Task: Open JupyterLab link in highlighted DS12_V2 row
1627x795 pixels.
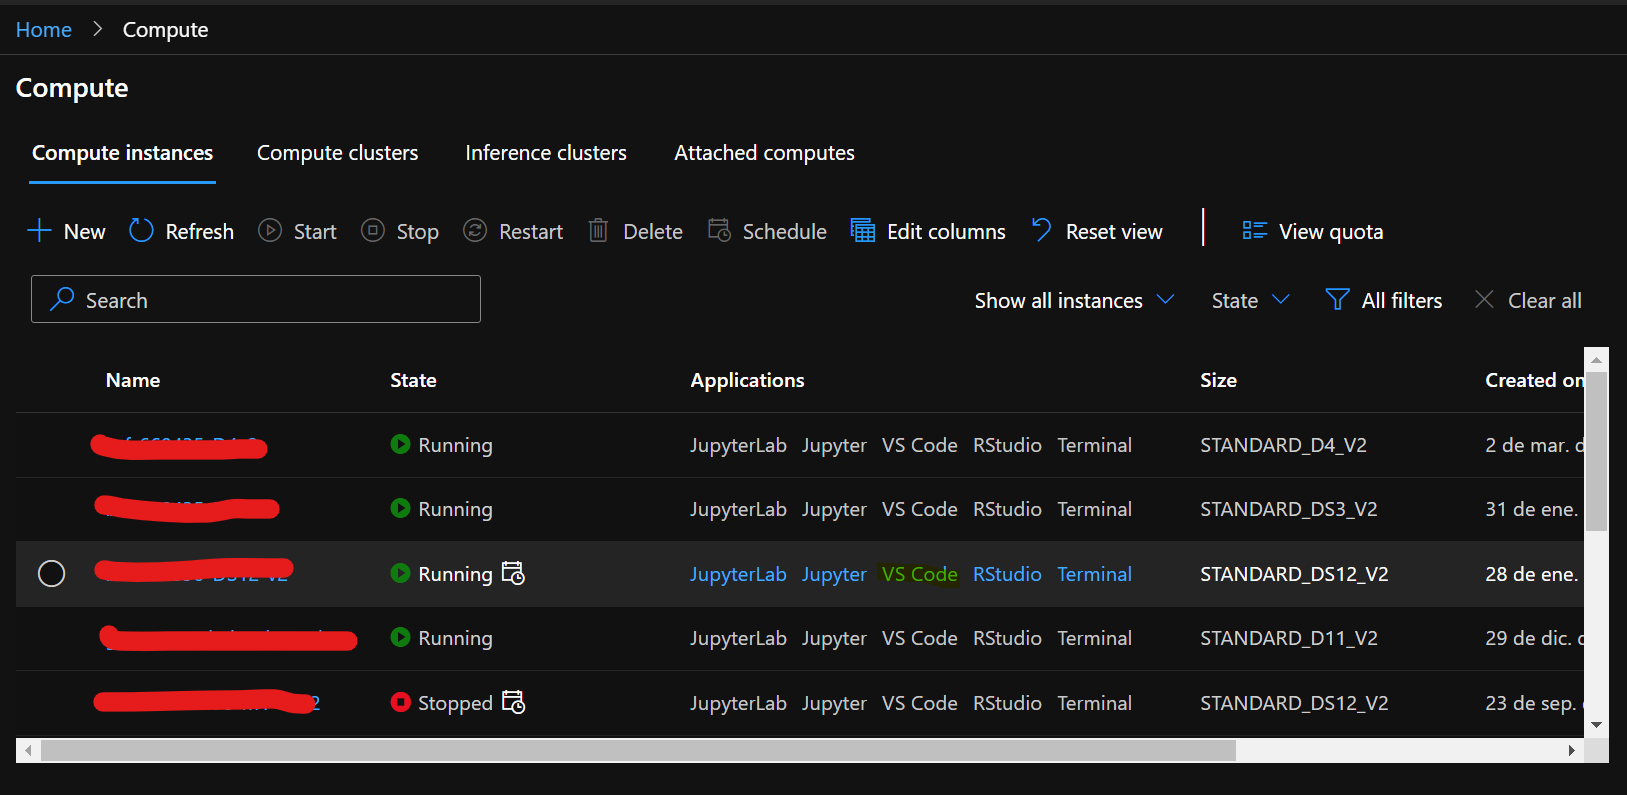Action: coord(738,574)
